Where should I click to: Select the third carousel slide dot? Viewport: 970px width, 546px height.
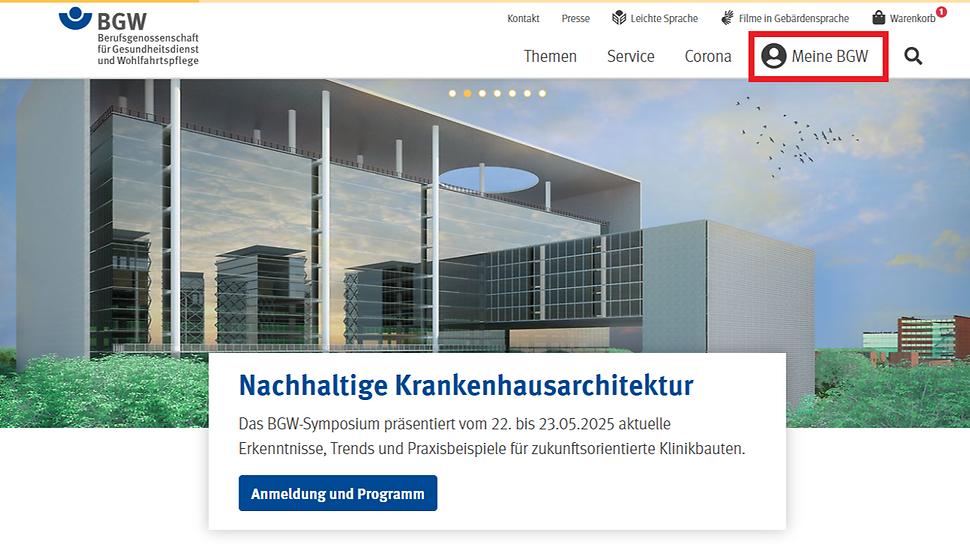482,93
